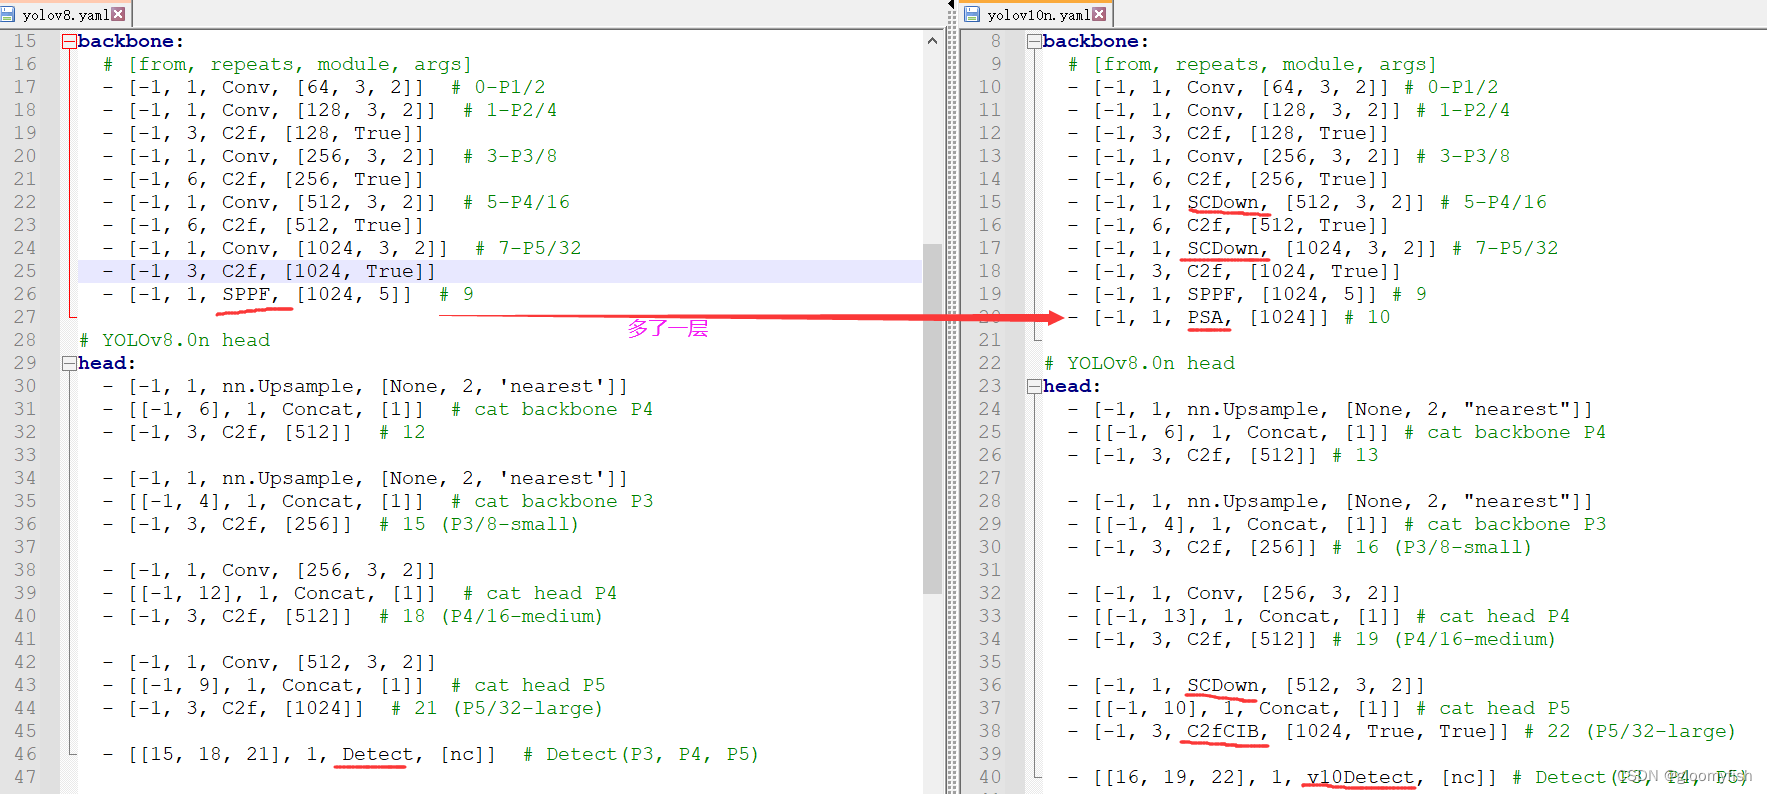Click '[-1, 13]' Concat source in yolov10n.yaml line 33
The height and width of the screenshot is (794, 1767).
1157,616
